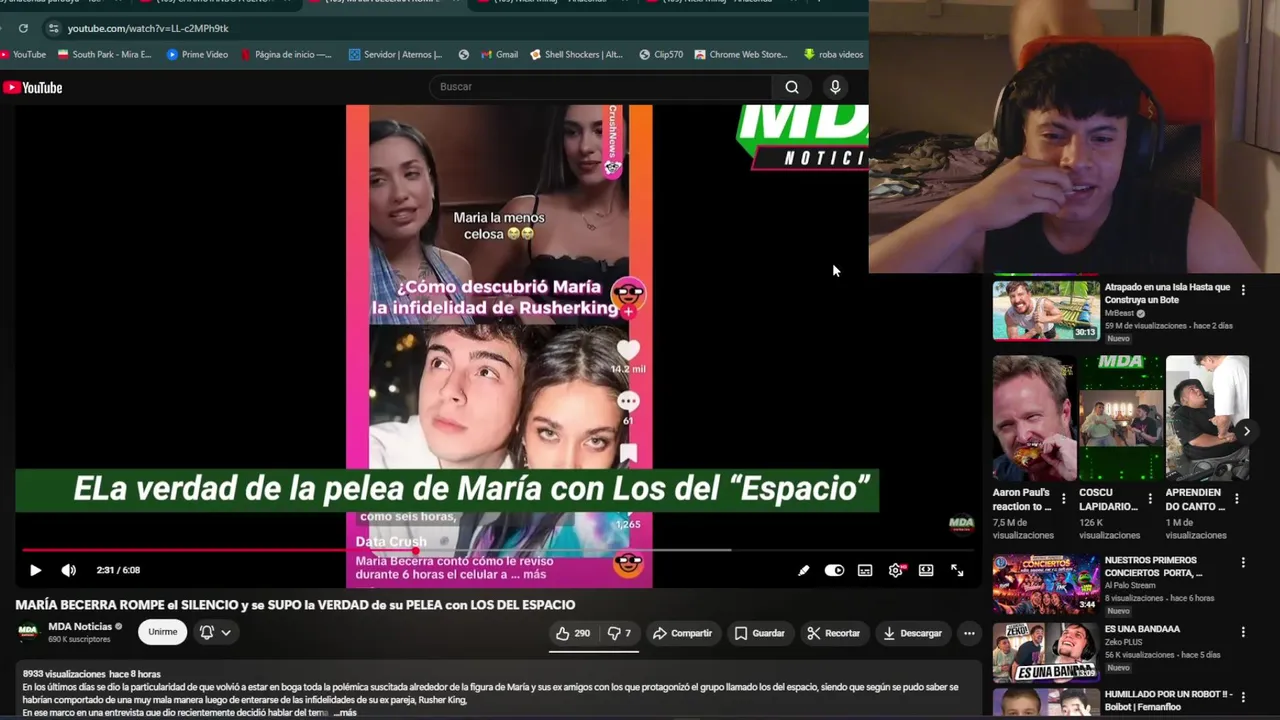Open the Servidor Aternos bookmark
The width and height of the screenshot is (1280, 720).
395,54
